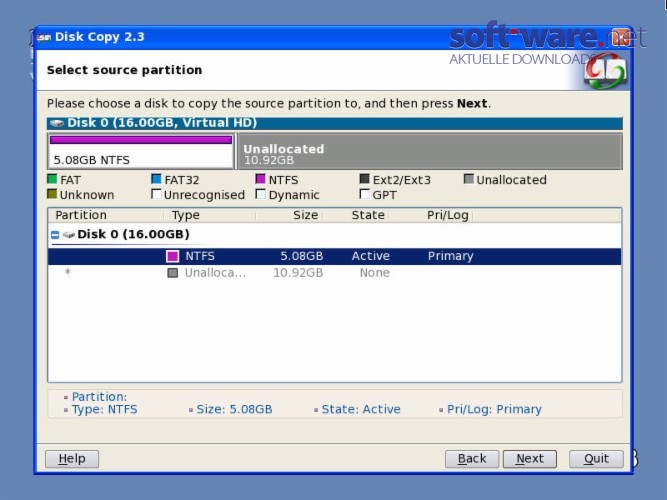Sort by the Partition column header
667x500 pixels.
click(106, 215)
